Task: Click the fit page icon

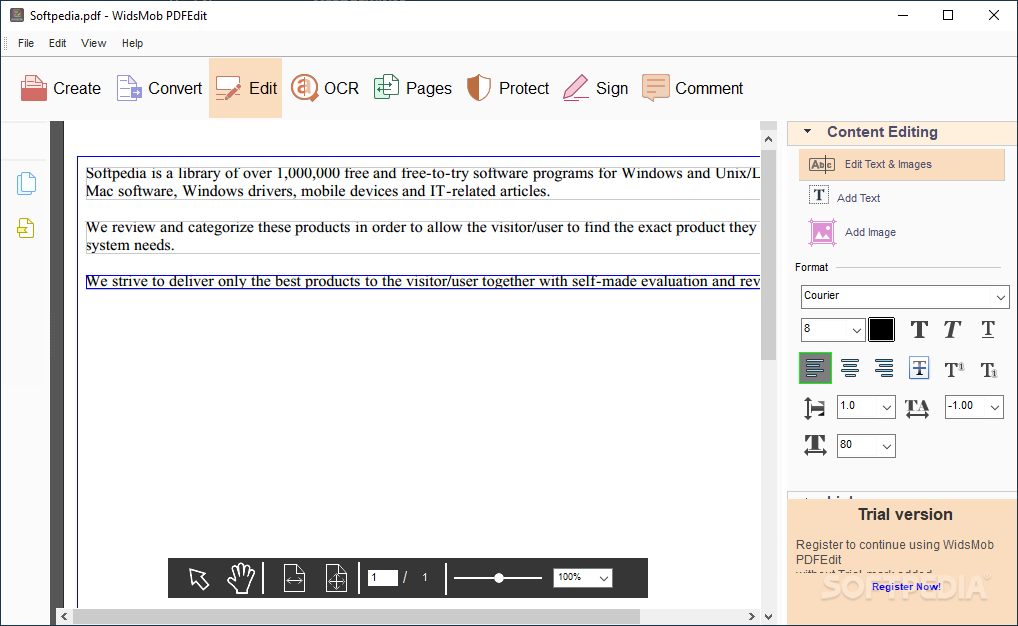Action: point(336,578)
